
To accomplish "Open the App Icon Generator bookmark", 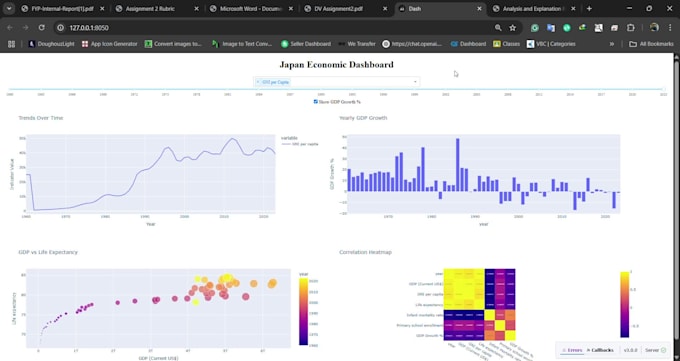I will click(x=110, y=44).
